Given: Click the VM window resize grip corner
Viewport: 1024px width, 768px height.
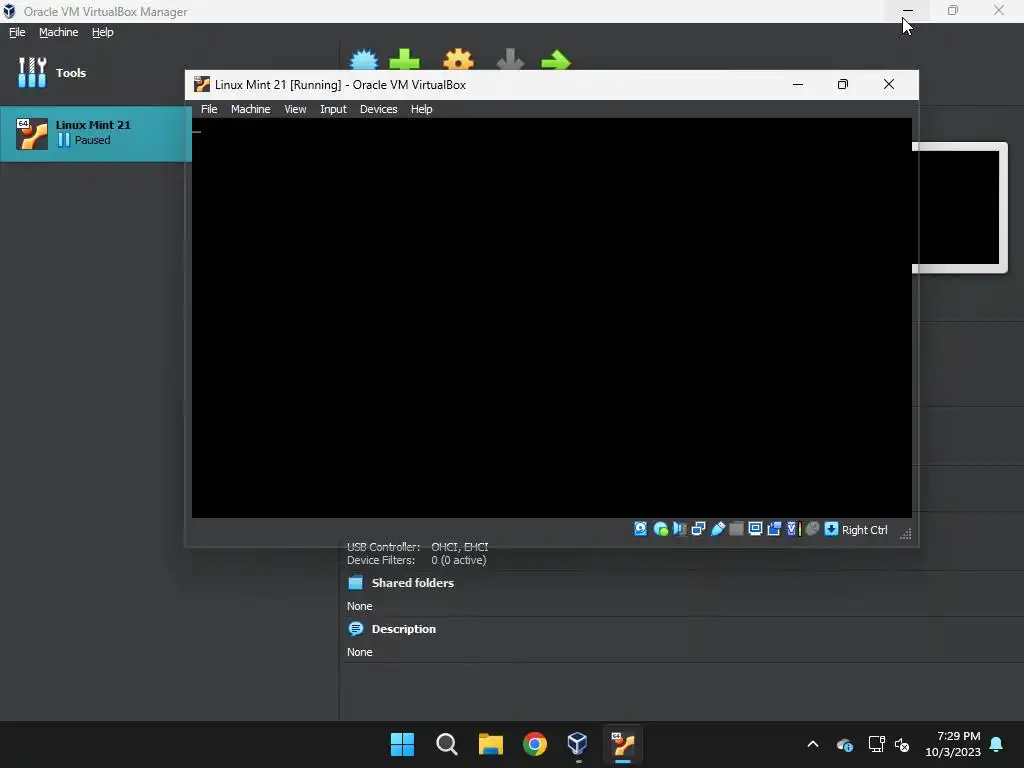Looking at the screenshot, I should tap(906, 534).
